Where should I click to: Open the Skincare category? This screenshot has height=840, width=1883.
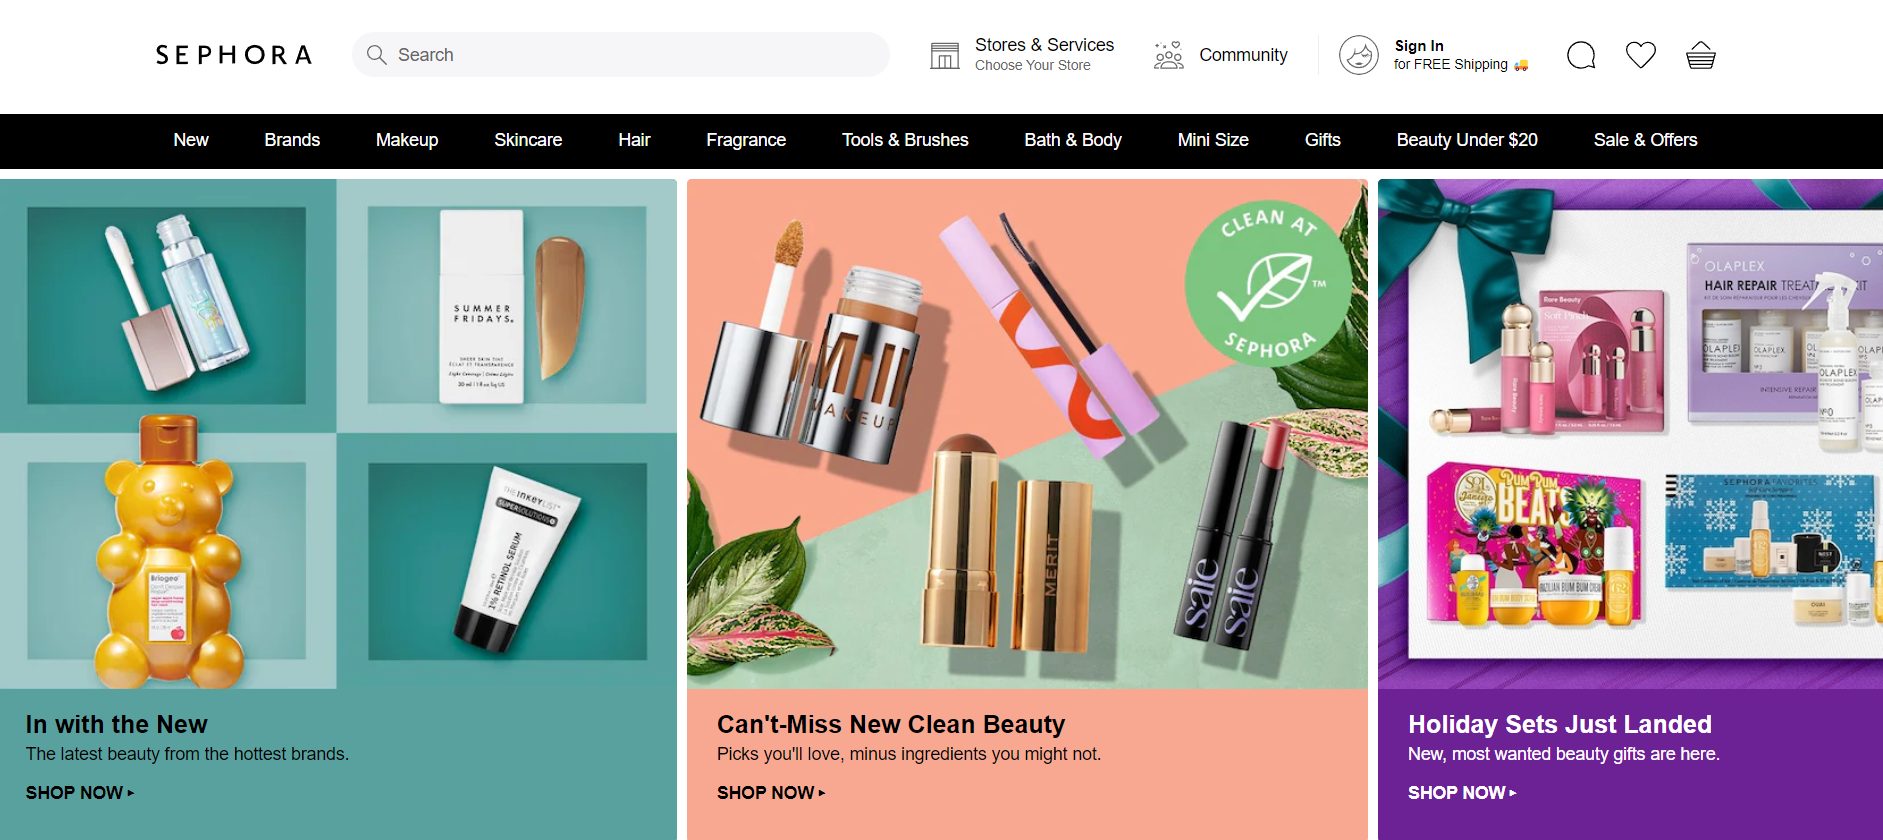click(x=528, y=140)
